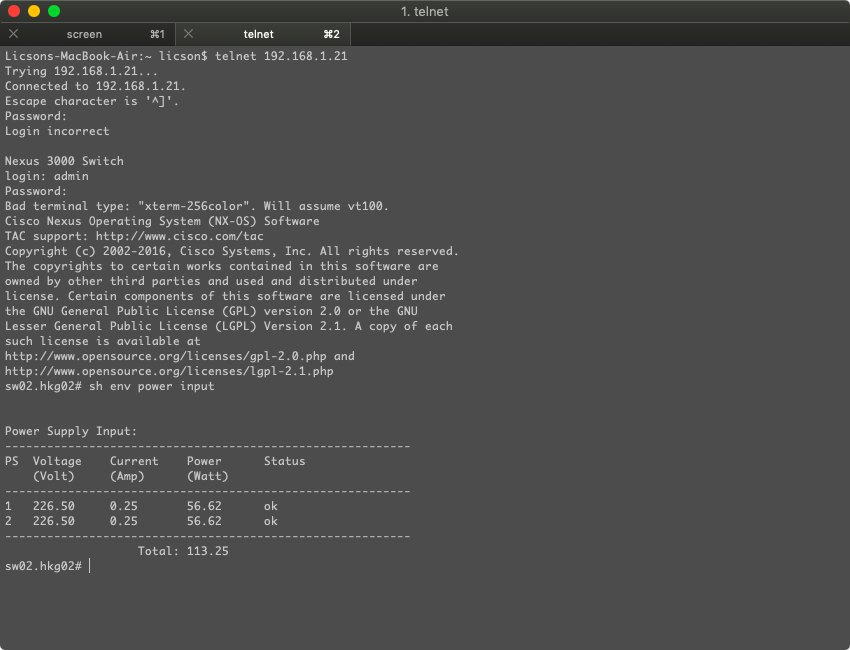The image size is (850, 650).
Task: Click the TAC support URL http://www.cisco.com/tac
Action: [179, 236]
